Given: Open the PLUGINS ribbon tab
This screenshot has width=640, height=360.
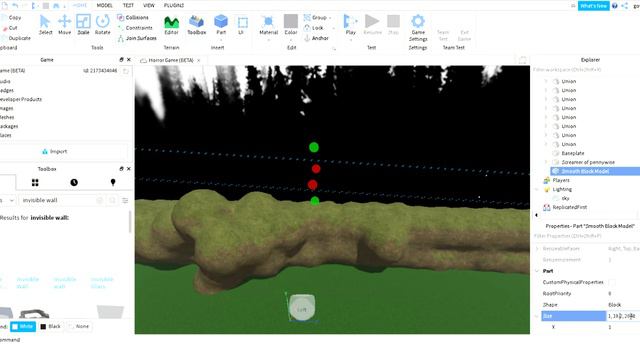Looking at the screenshot, I should pyautogui.click(x=174, y=5).
